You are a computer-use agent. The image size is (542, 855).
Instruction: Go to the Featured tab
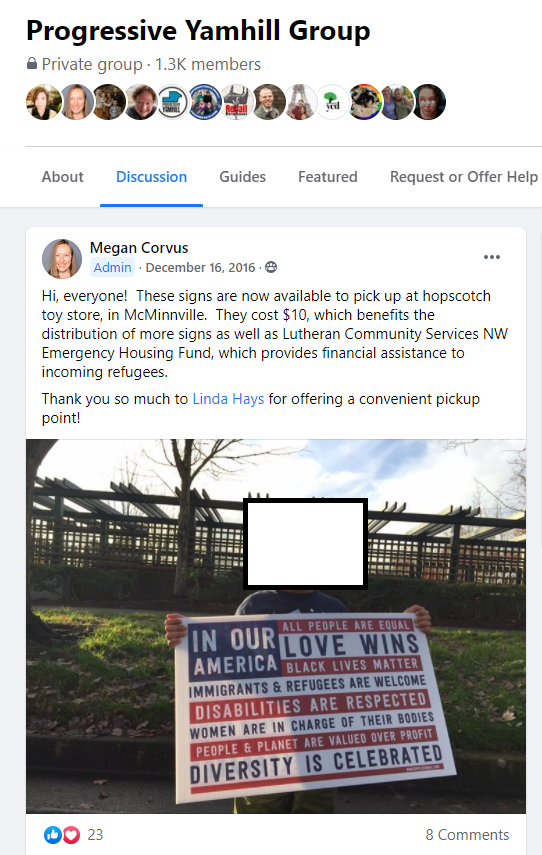coord(328,177)
